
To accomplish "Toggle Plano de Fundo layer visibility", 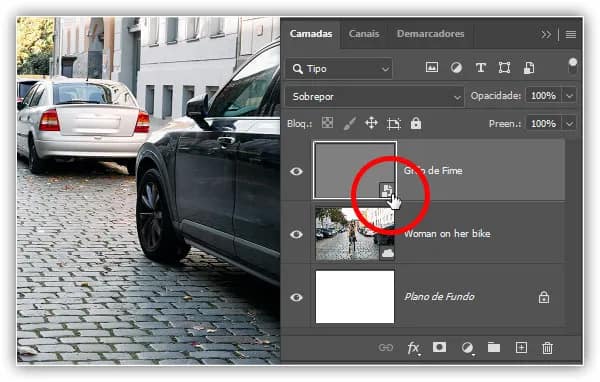I will point(296,297).
